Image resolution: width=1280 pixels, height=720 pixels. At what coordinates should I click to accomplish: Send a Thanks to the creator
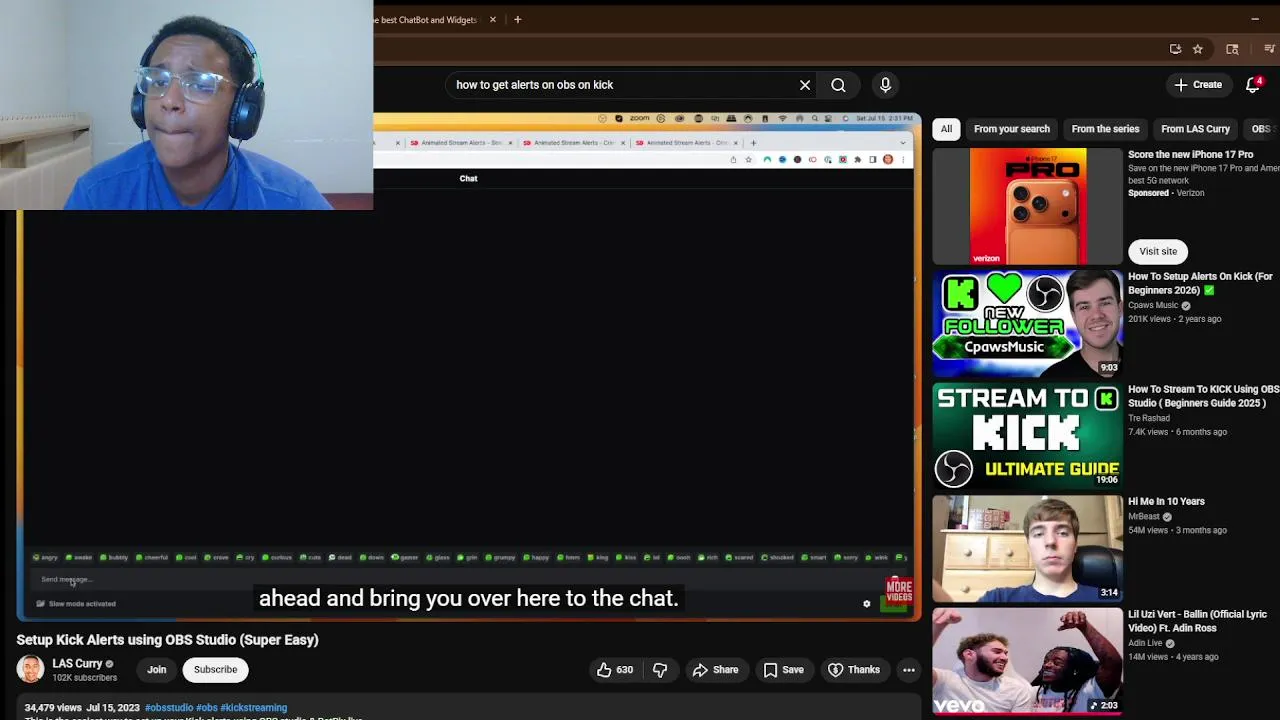pyautogui.click(x=853, y=670)
